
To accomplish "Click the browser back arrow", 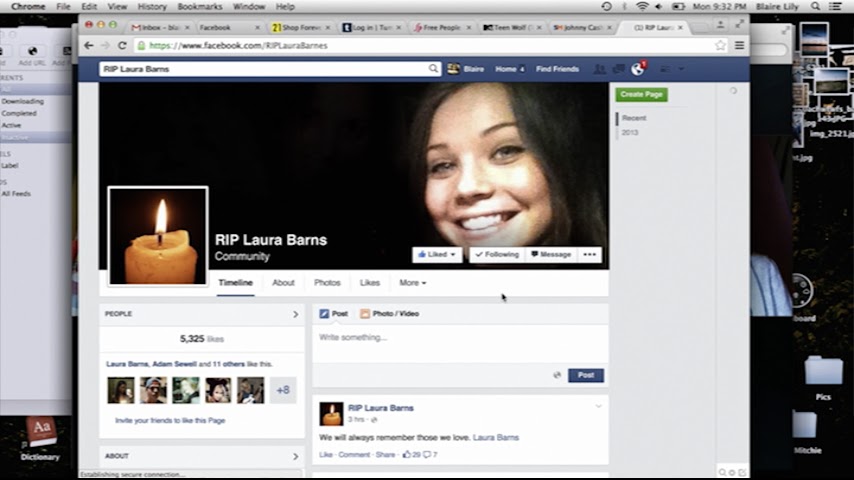I will [x=89, y=45].
